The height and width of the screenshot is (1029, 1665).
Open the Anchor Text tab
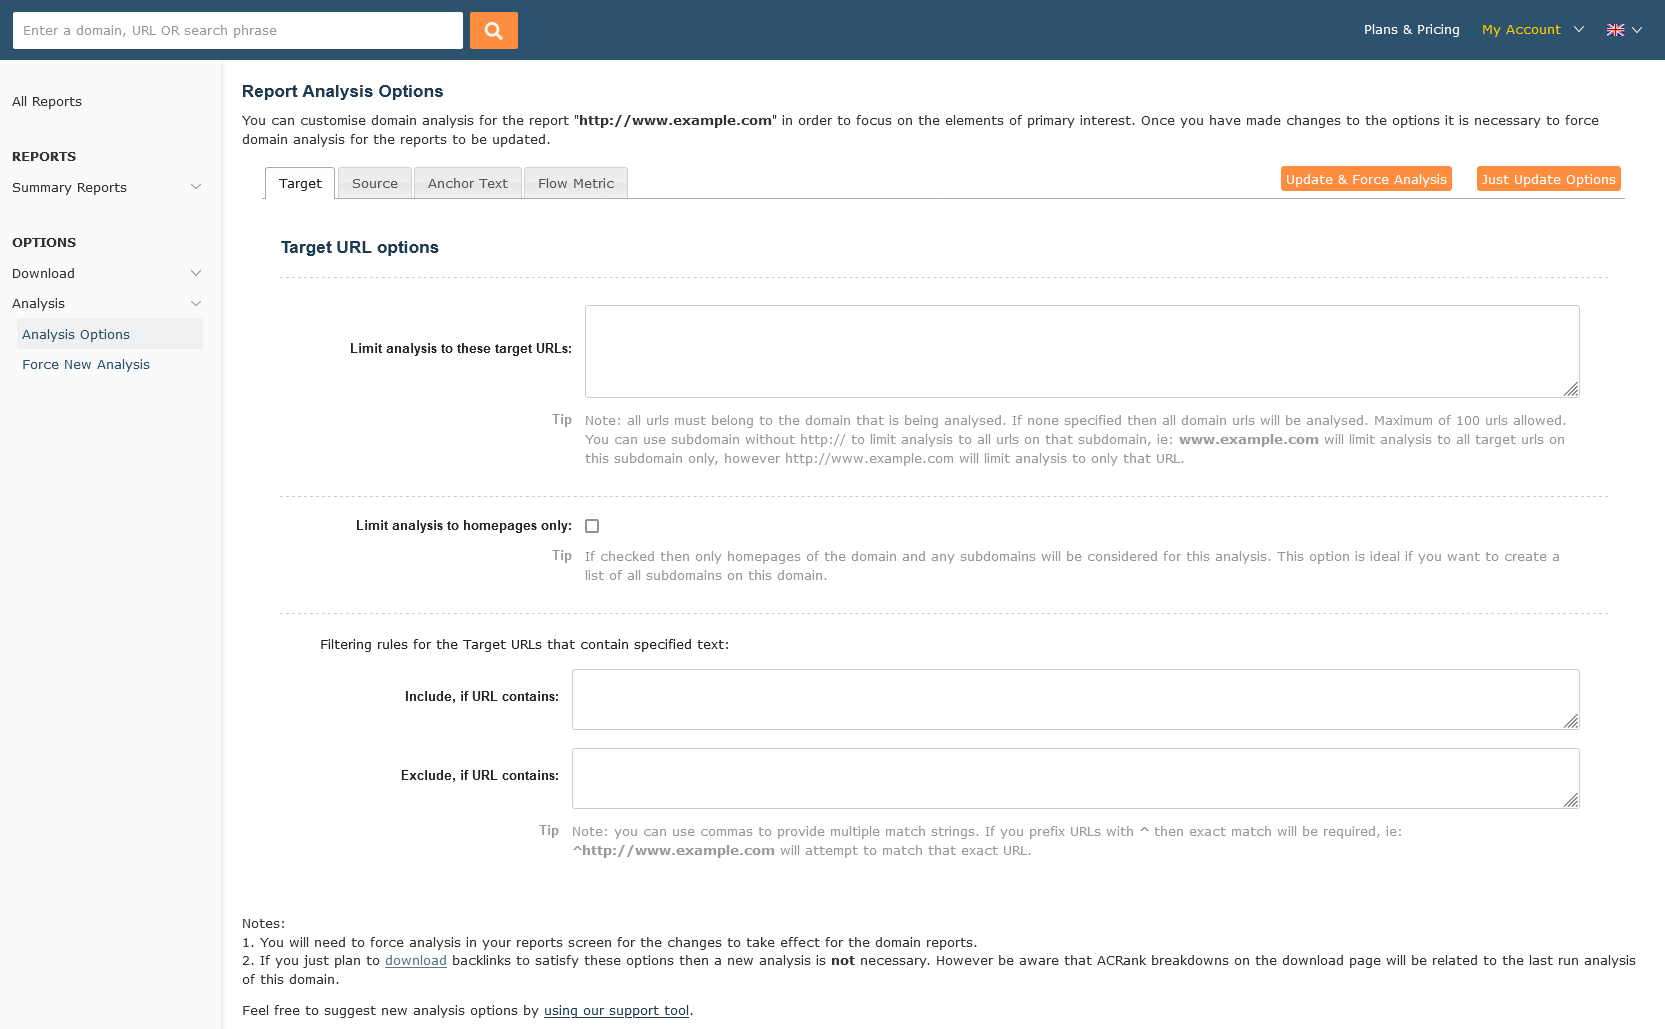pos(467,184)
